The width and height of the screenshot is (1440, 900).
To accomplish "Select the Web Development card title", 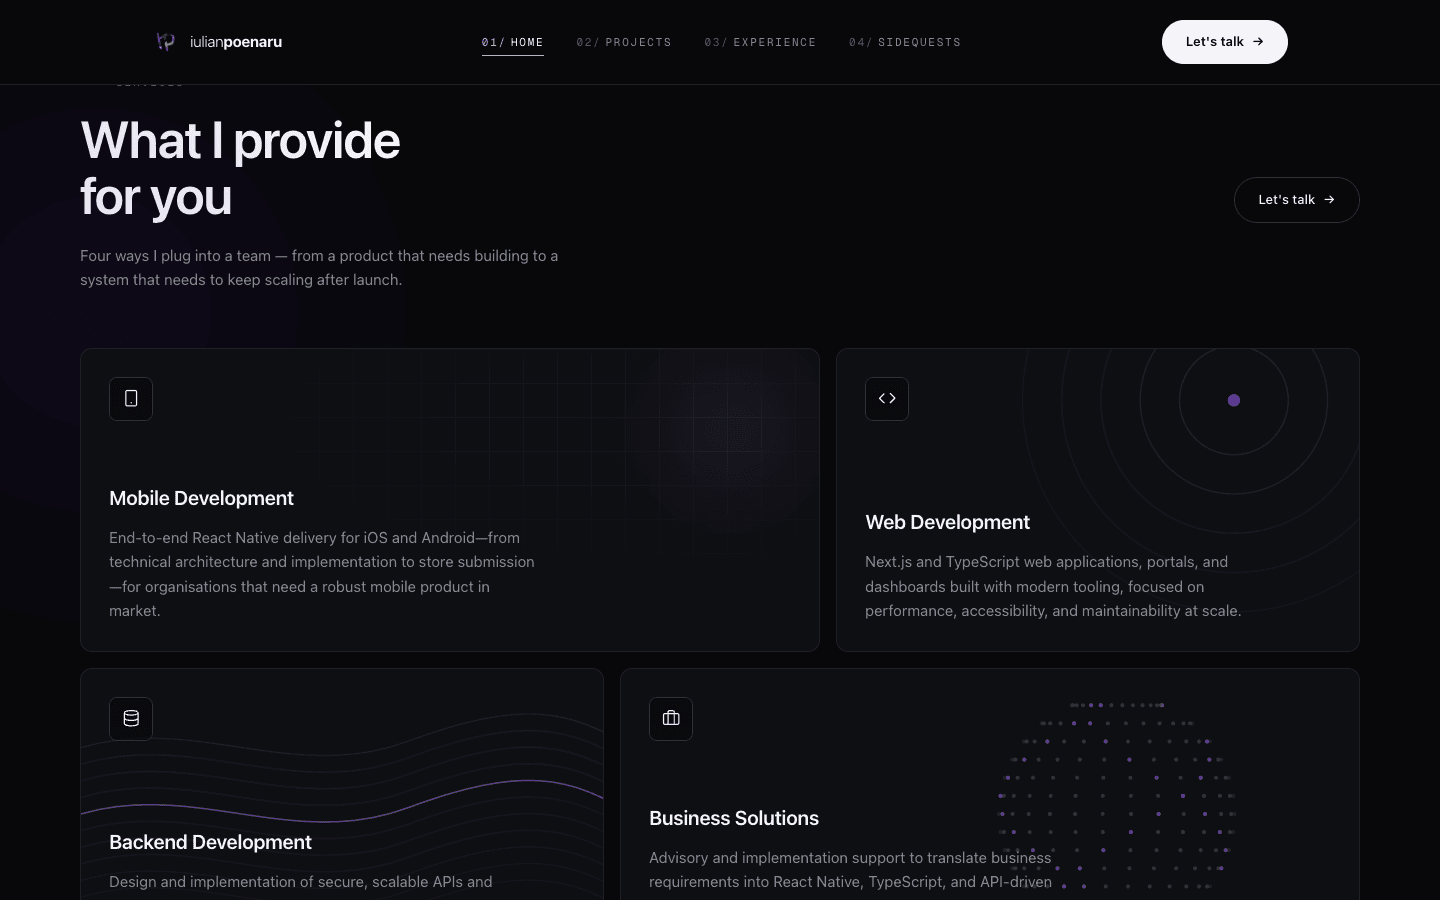I will [x=947, y=522].
